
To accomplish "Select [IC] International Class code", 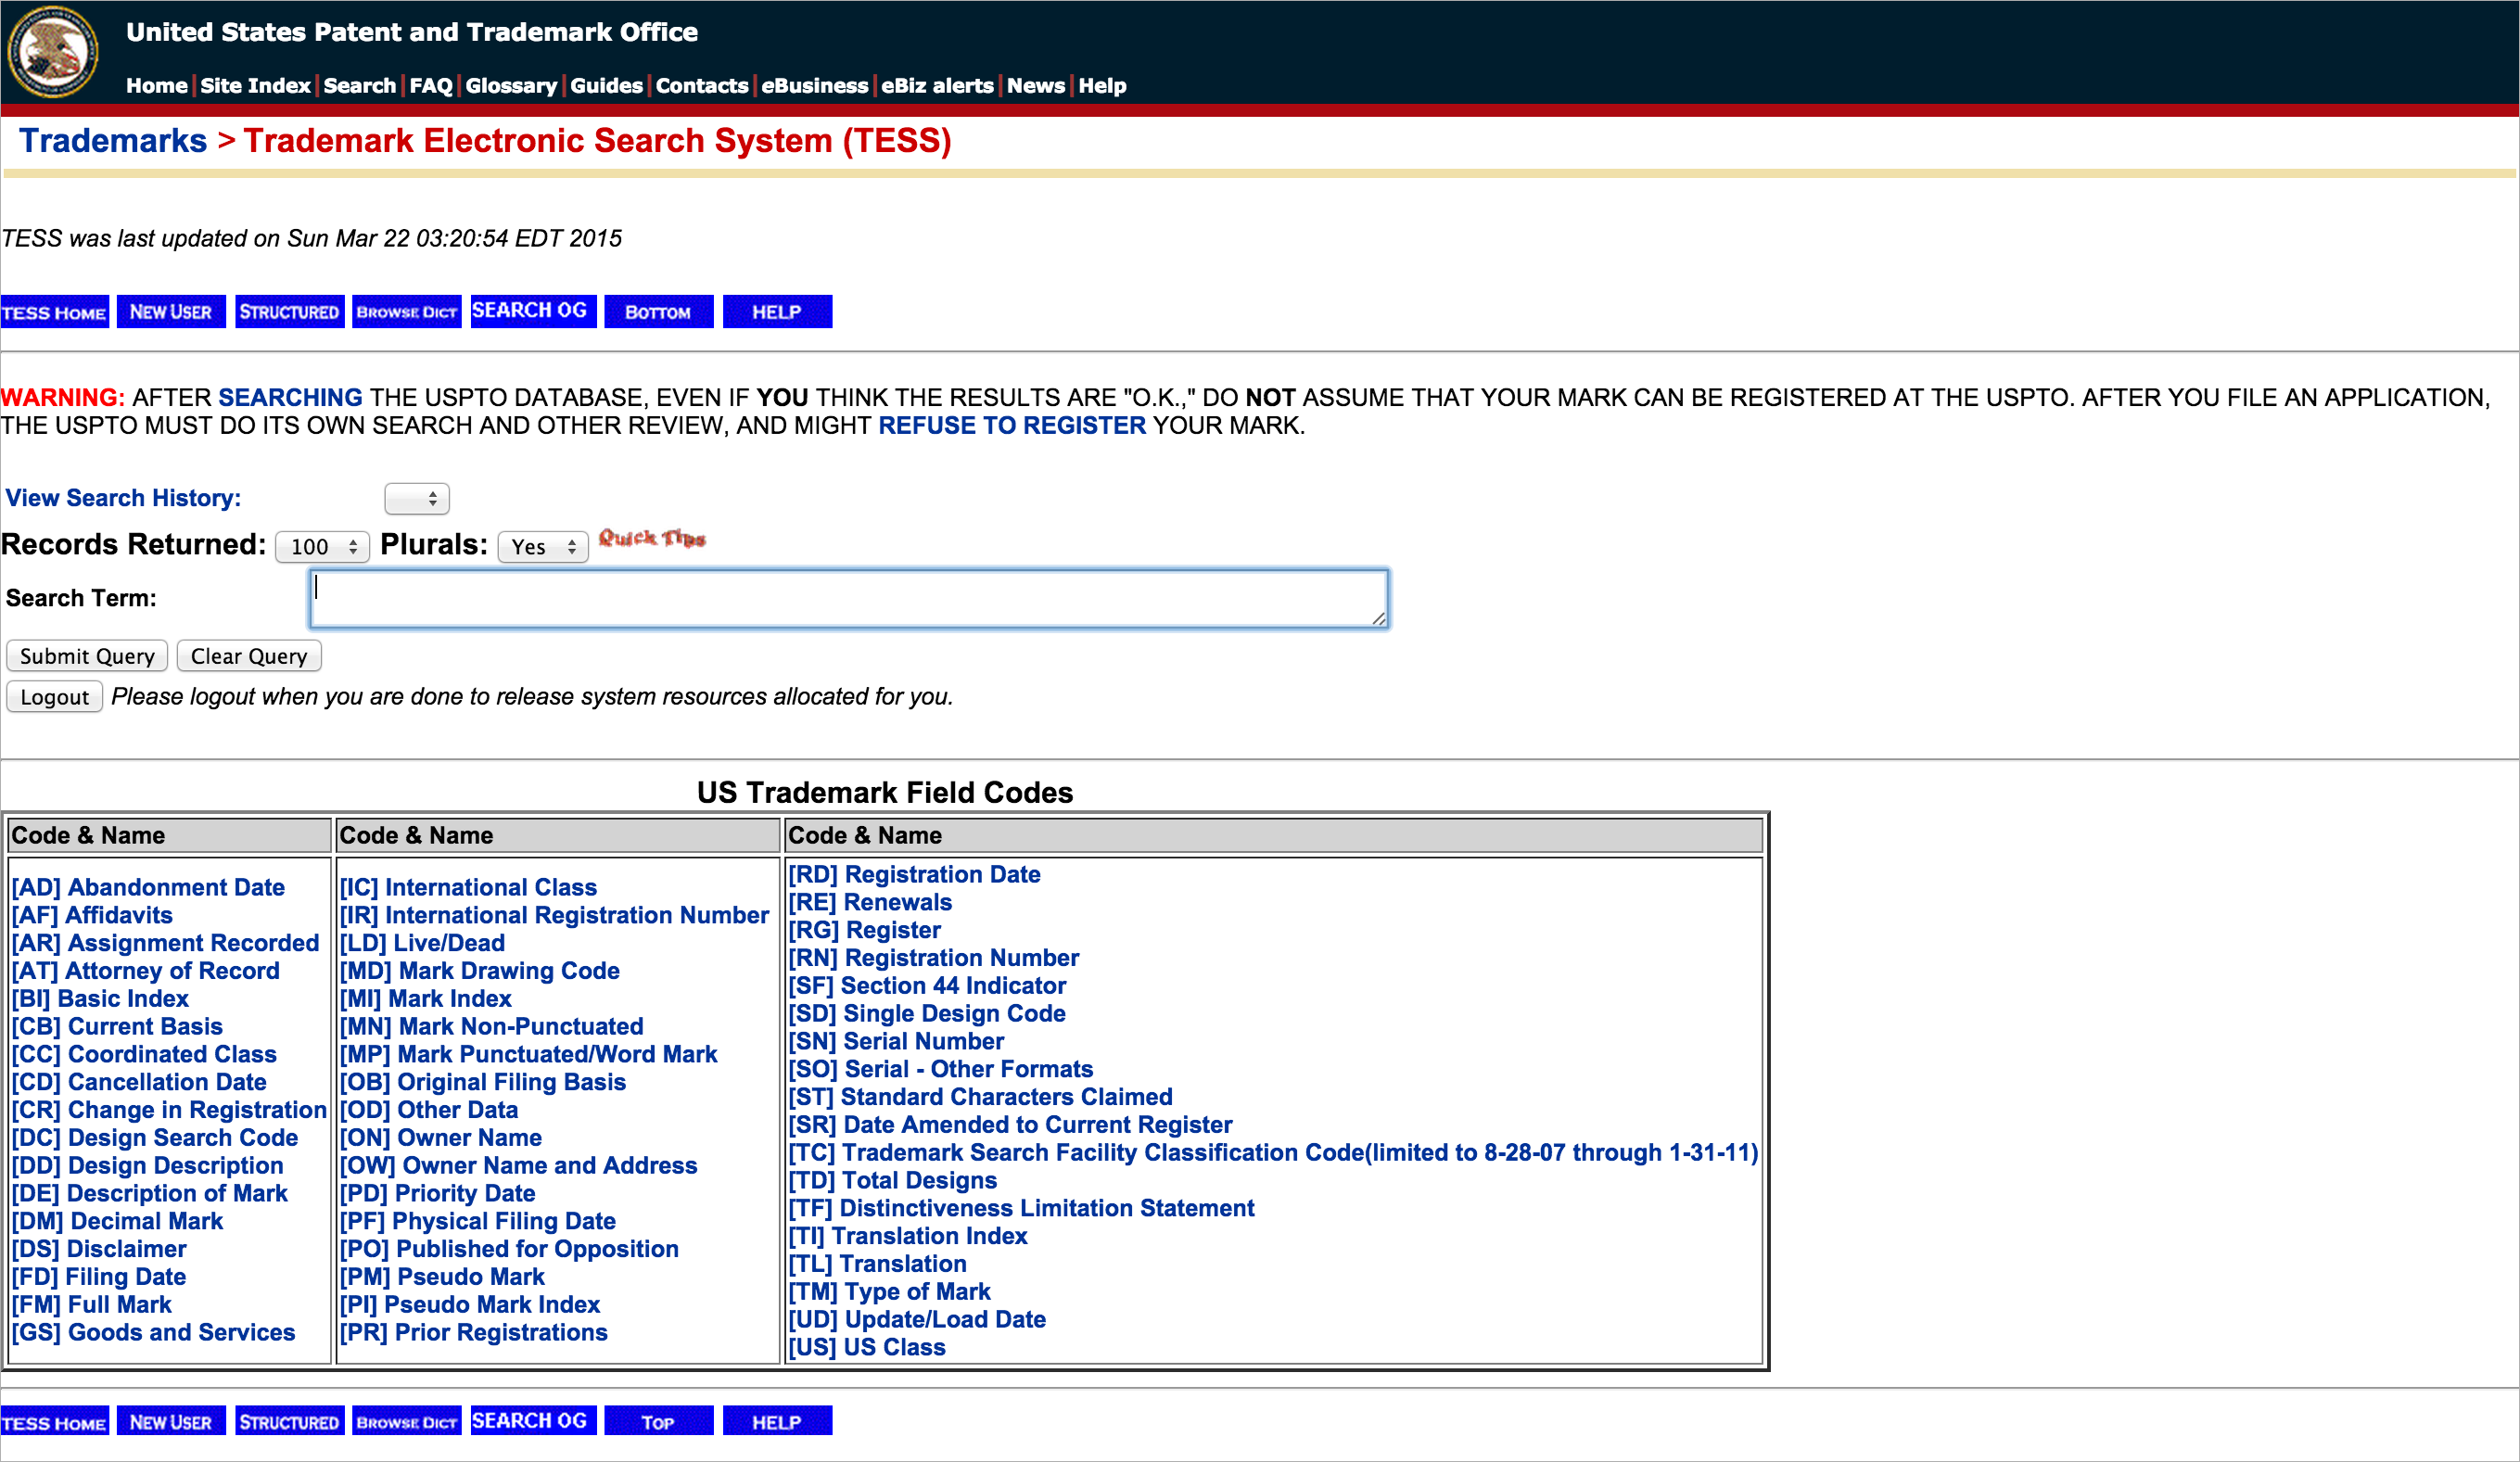I will pos(468,888).
